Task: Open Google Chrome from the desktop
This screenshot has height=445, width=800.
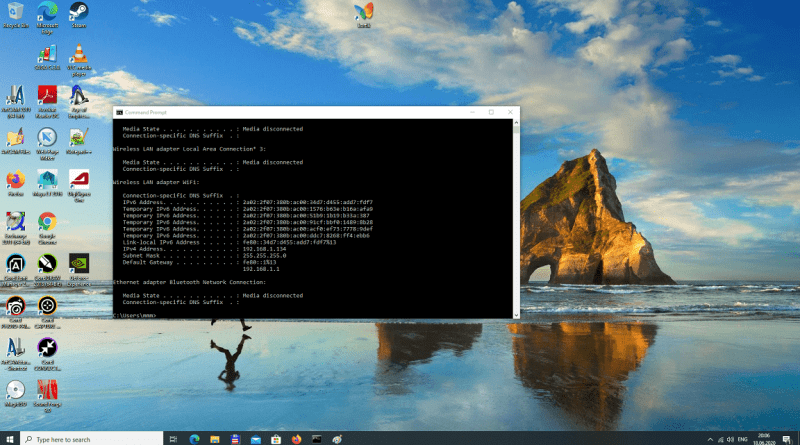Action: click(x=46, y=222)
